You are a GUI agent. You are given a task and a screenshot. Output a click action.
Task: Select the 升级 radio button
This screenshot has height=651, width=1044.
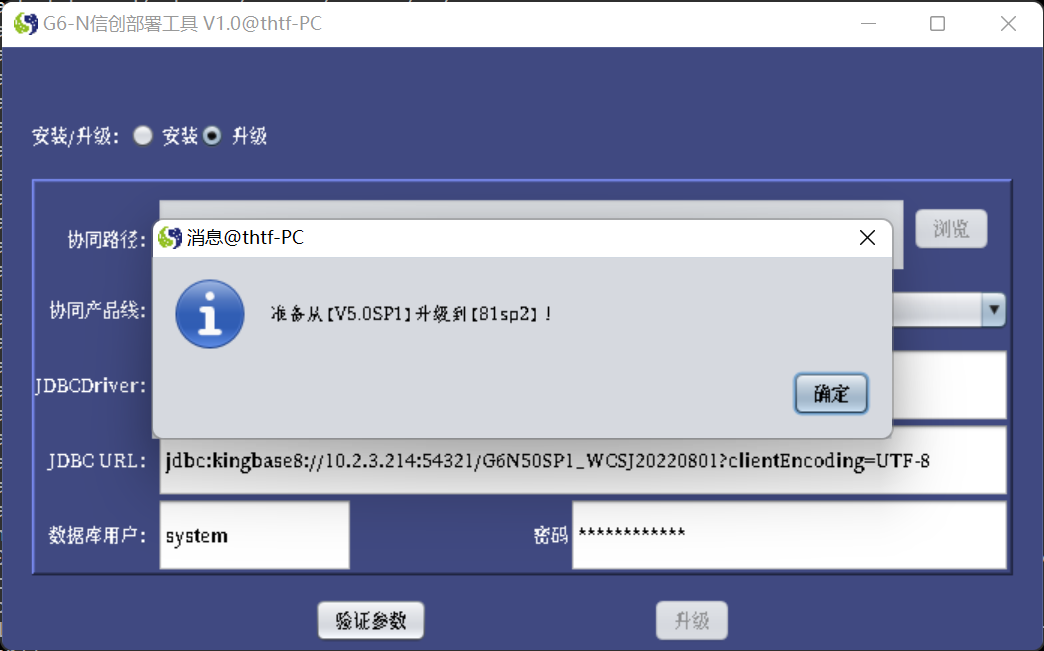point(212,136)
